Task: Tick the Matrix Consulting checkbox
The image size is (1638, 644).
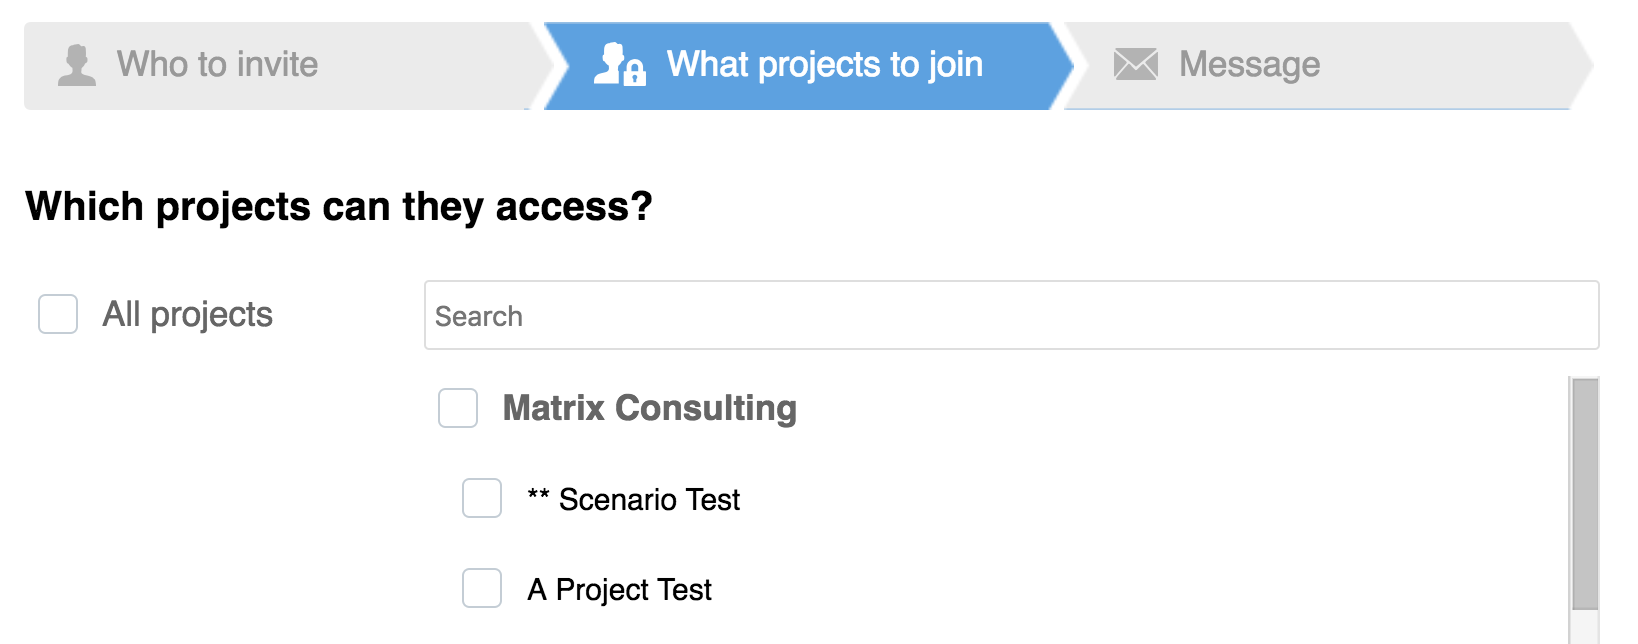Action: (458, 408)
